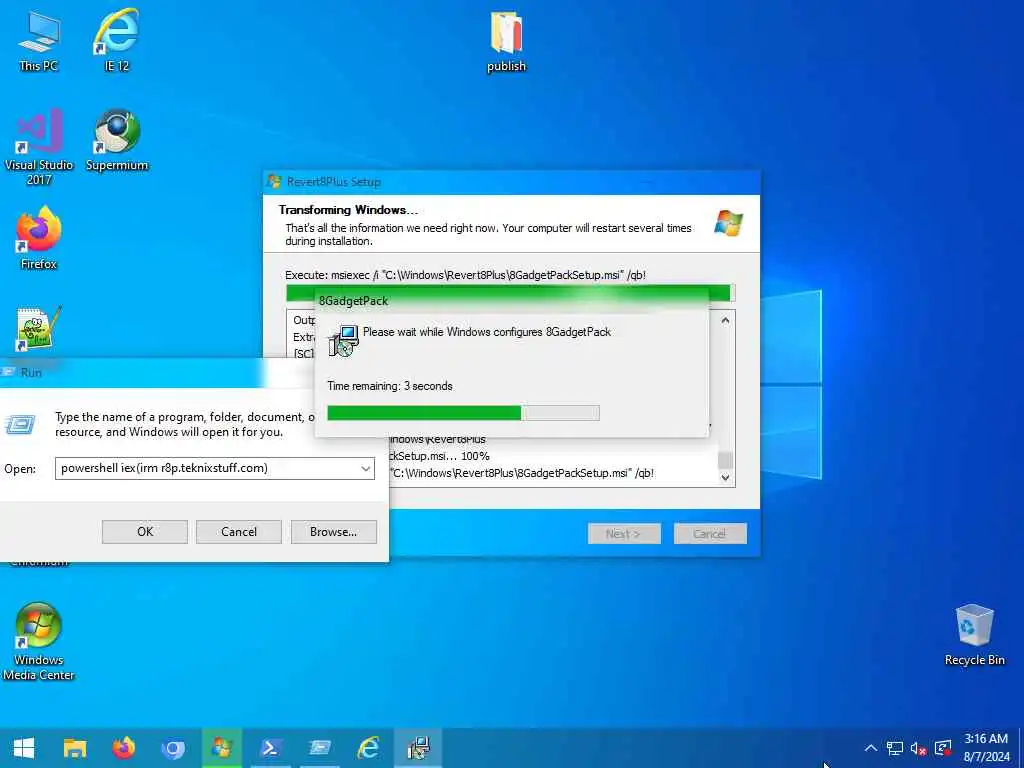
Task: Click the Revert8Plus Setup window title
Action: pos(333,182)
